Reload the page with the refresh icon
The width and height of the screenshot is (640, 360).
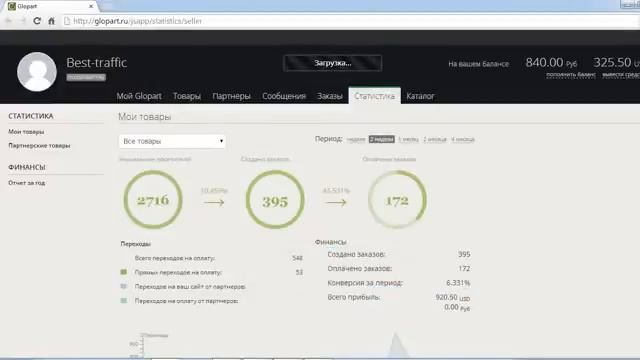click(x=37, y=21)
